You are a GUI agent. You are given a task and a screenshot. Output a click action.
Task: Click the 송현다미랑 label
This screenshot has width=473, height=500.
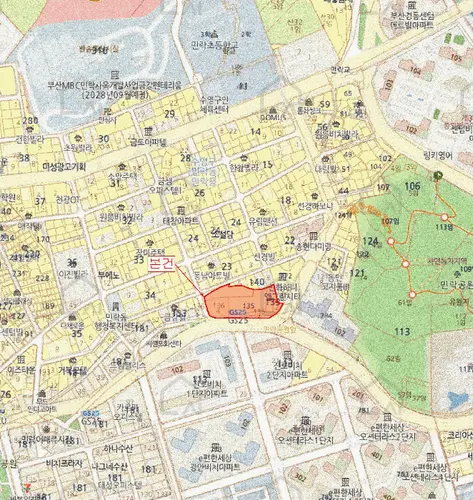click(x=314, y=247)
